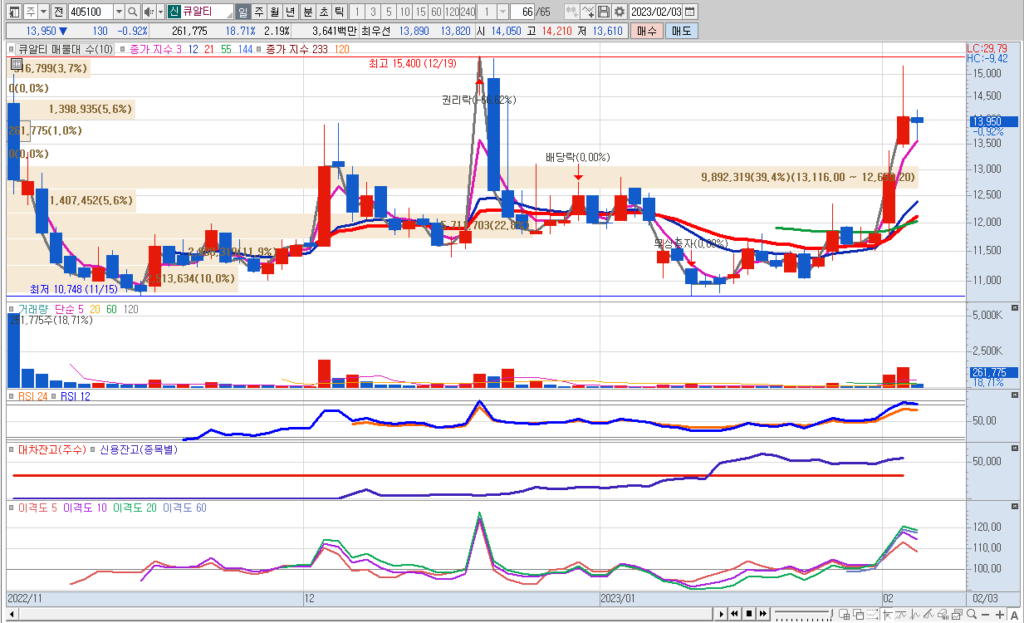
Task: Select the daily (일) chart period
Action: coord(243,11)
